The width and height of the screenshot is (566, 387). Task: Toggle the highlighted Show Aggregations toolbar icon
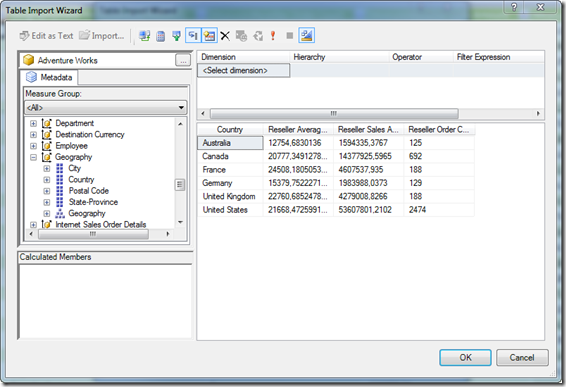pos(209,35)
